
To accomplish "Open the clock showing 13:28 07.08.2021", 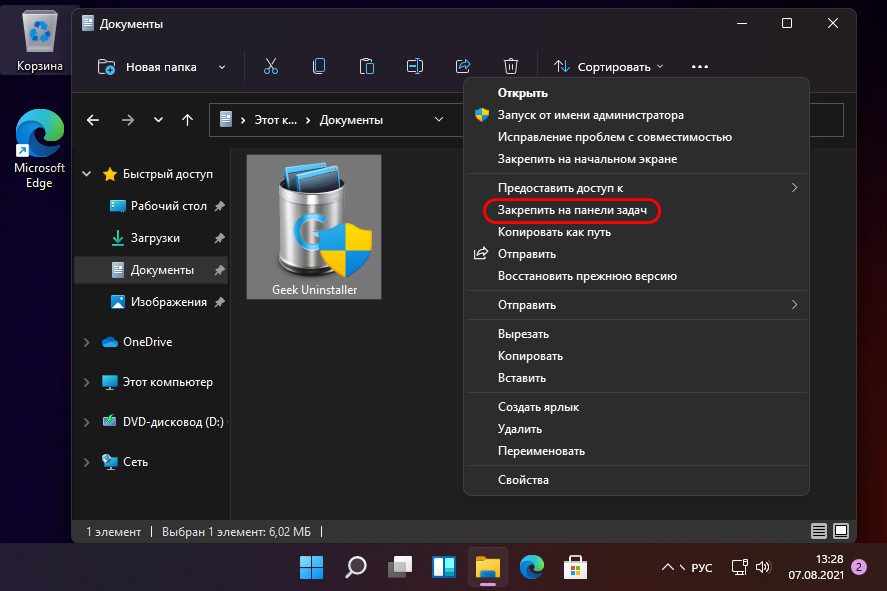I will (x=816, y=567).
